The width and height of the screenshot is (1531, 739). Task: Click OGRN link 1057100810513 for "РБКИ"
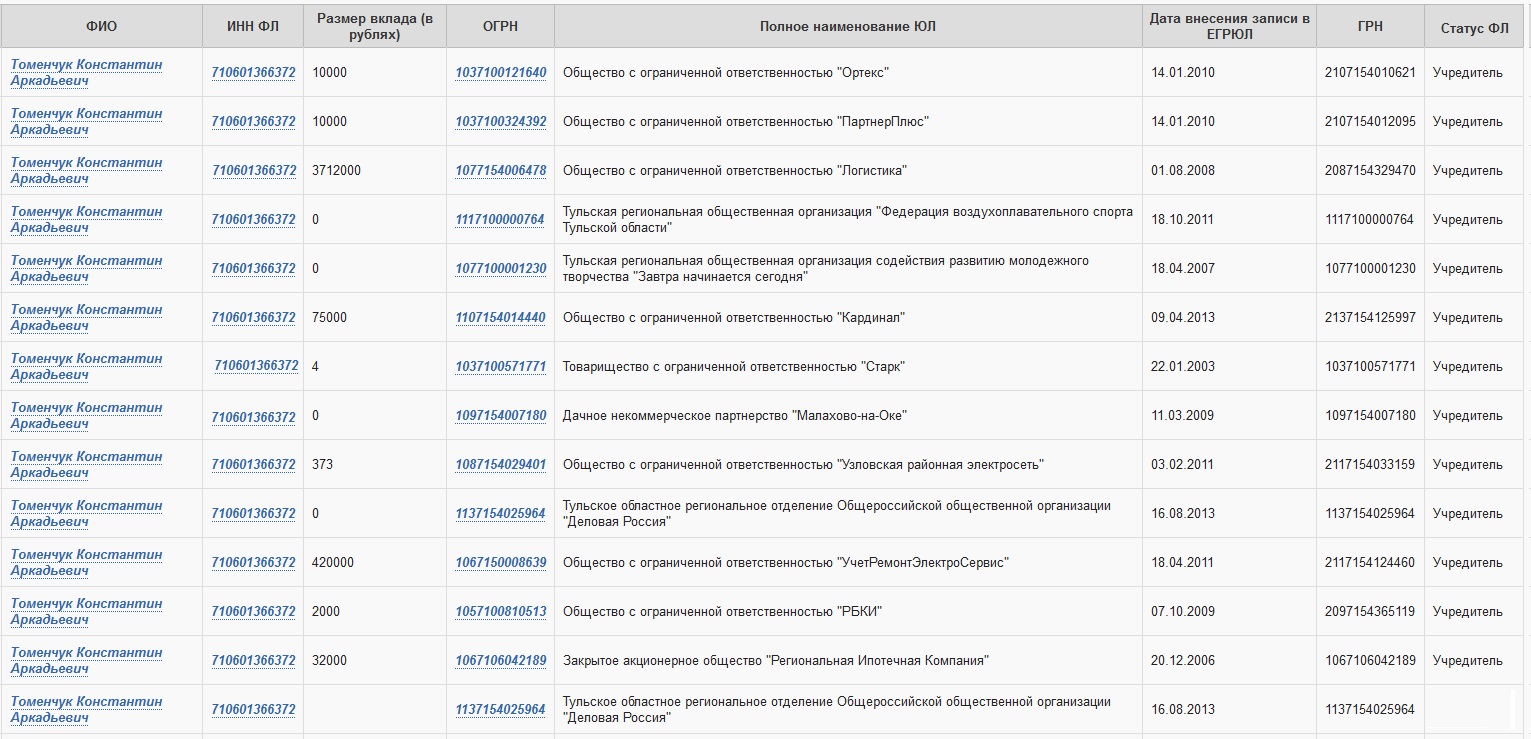pyautogui.click(x=501, y=612)
